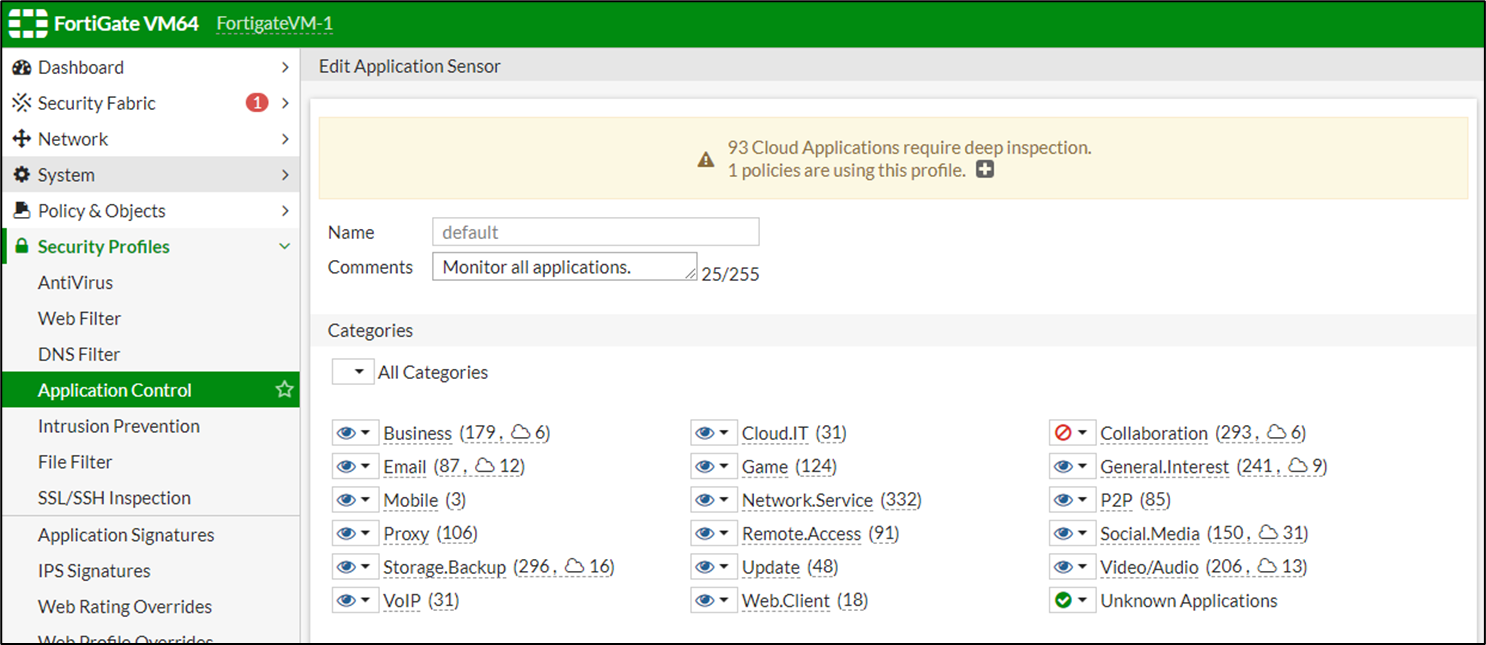Open the plus icon in the warning banner
The width and height of the screenshot is (1486, 645).
pyautogui.click(x=985, y=170)
